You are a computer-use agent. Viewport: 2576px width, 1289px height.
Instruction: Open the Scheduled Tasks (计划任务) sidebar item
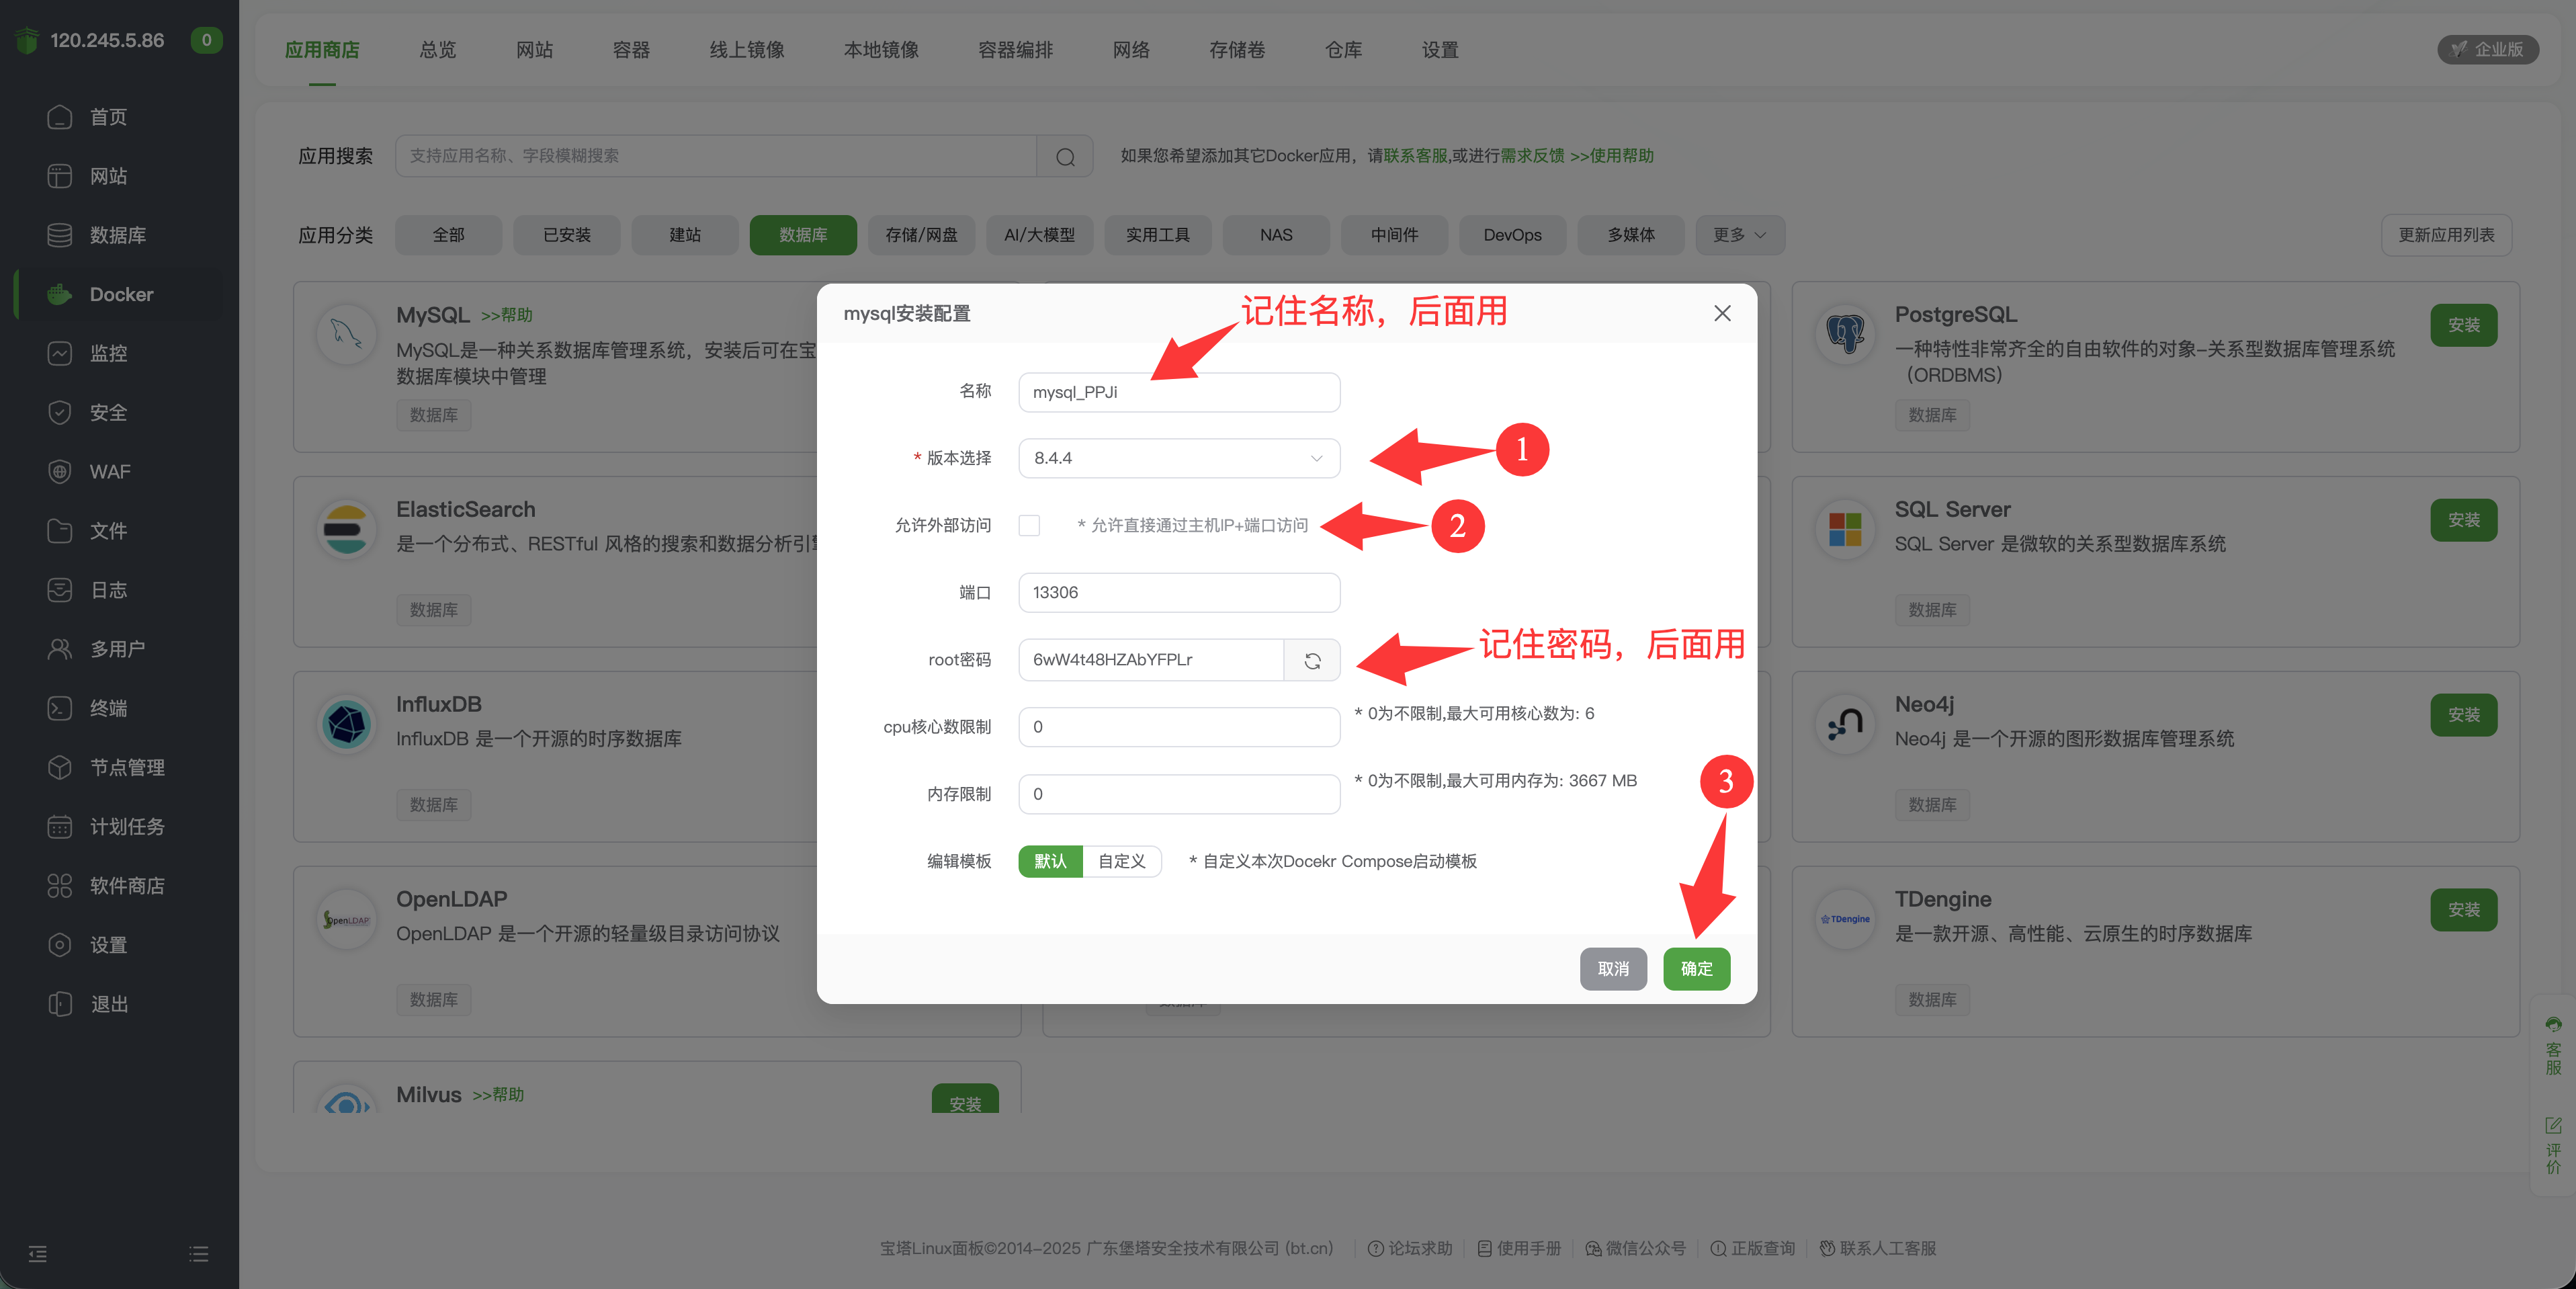click(x=126, y=826)
